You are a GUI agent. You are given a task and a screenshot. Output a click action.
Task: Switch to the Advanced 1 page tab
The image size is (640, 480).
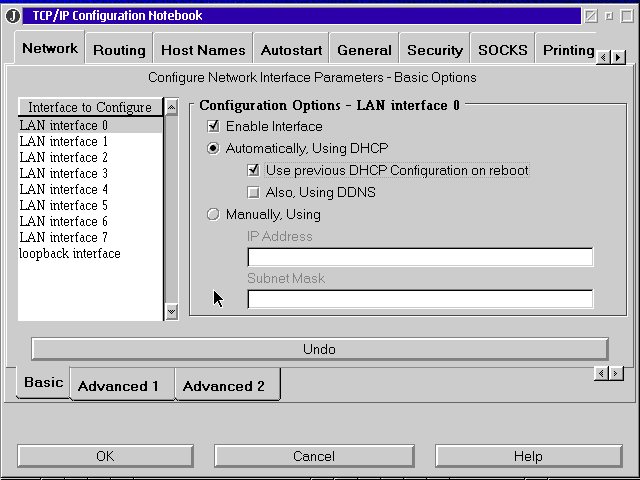tap(122, 385)
